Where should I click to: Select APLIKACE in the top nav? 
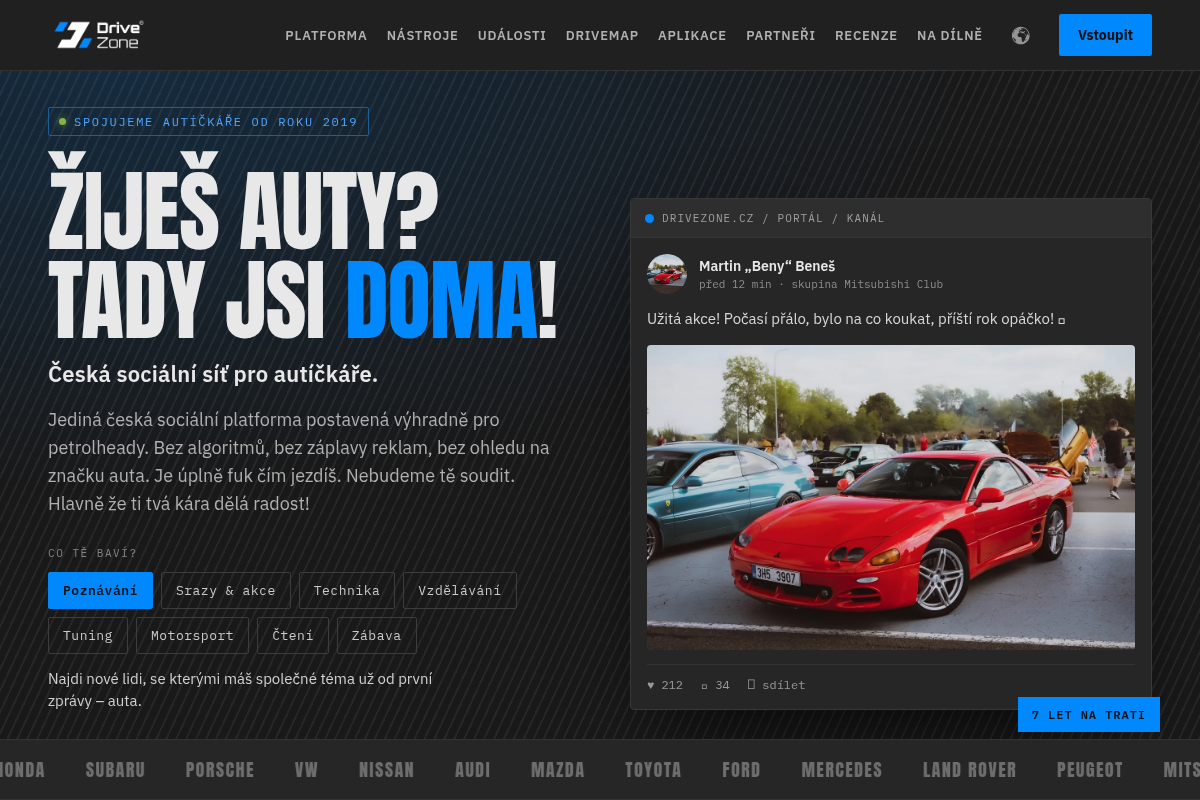tap(692, 35)
